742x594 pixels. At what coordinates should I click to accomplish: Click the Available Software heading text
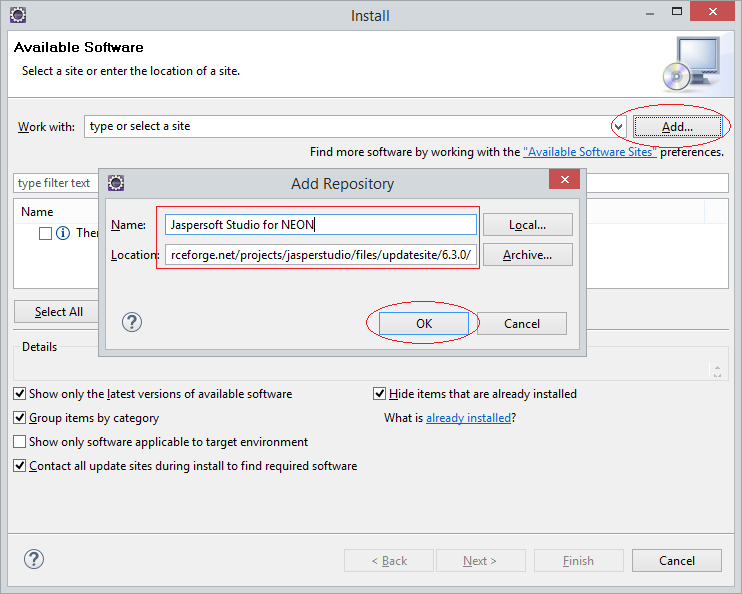pyautogui.click(x=79, y=47)
